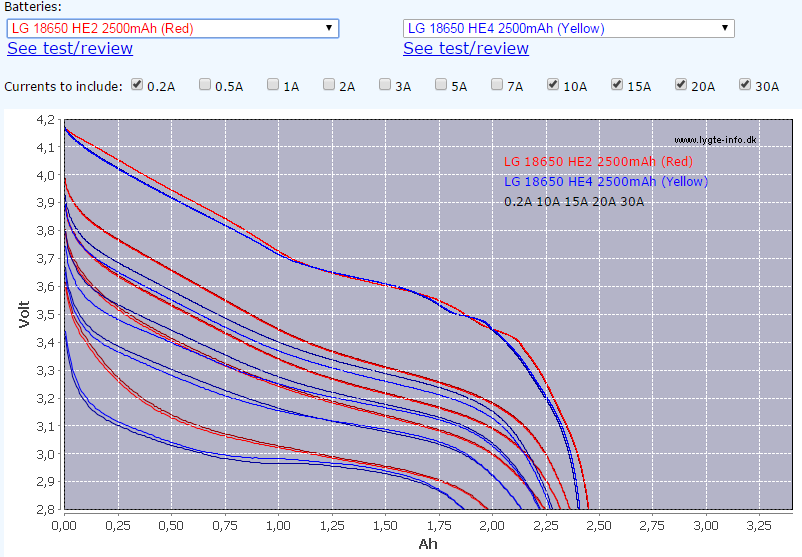The width and height of the screenshot is (802, 557).
Task: Click the 2,50 value on the Ah axis
Action: 599,525
